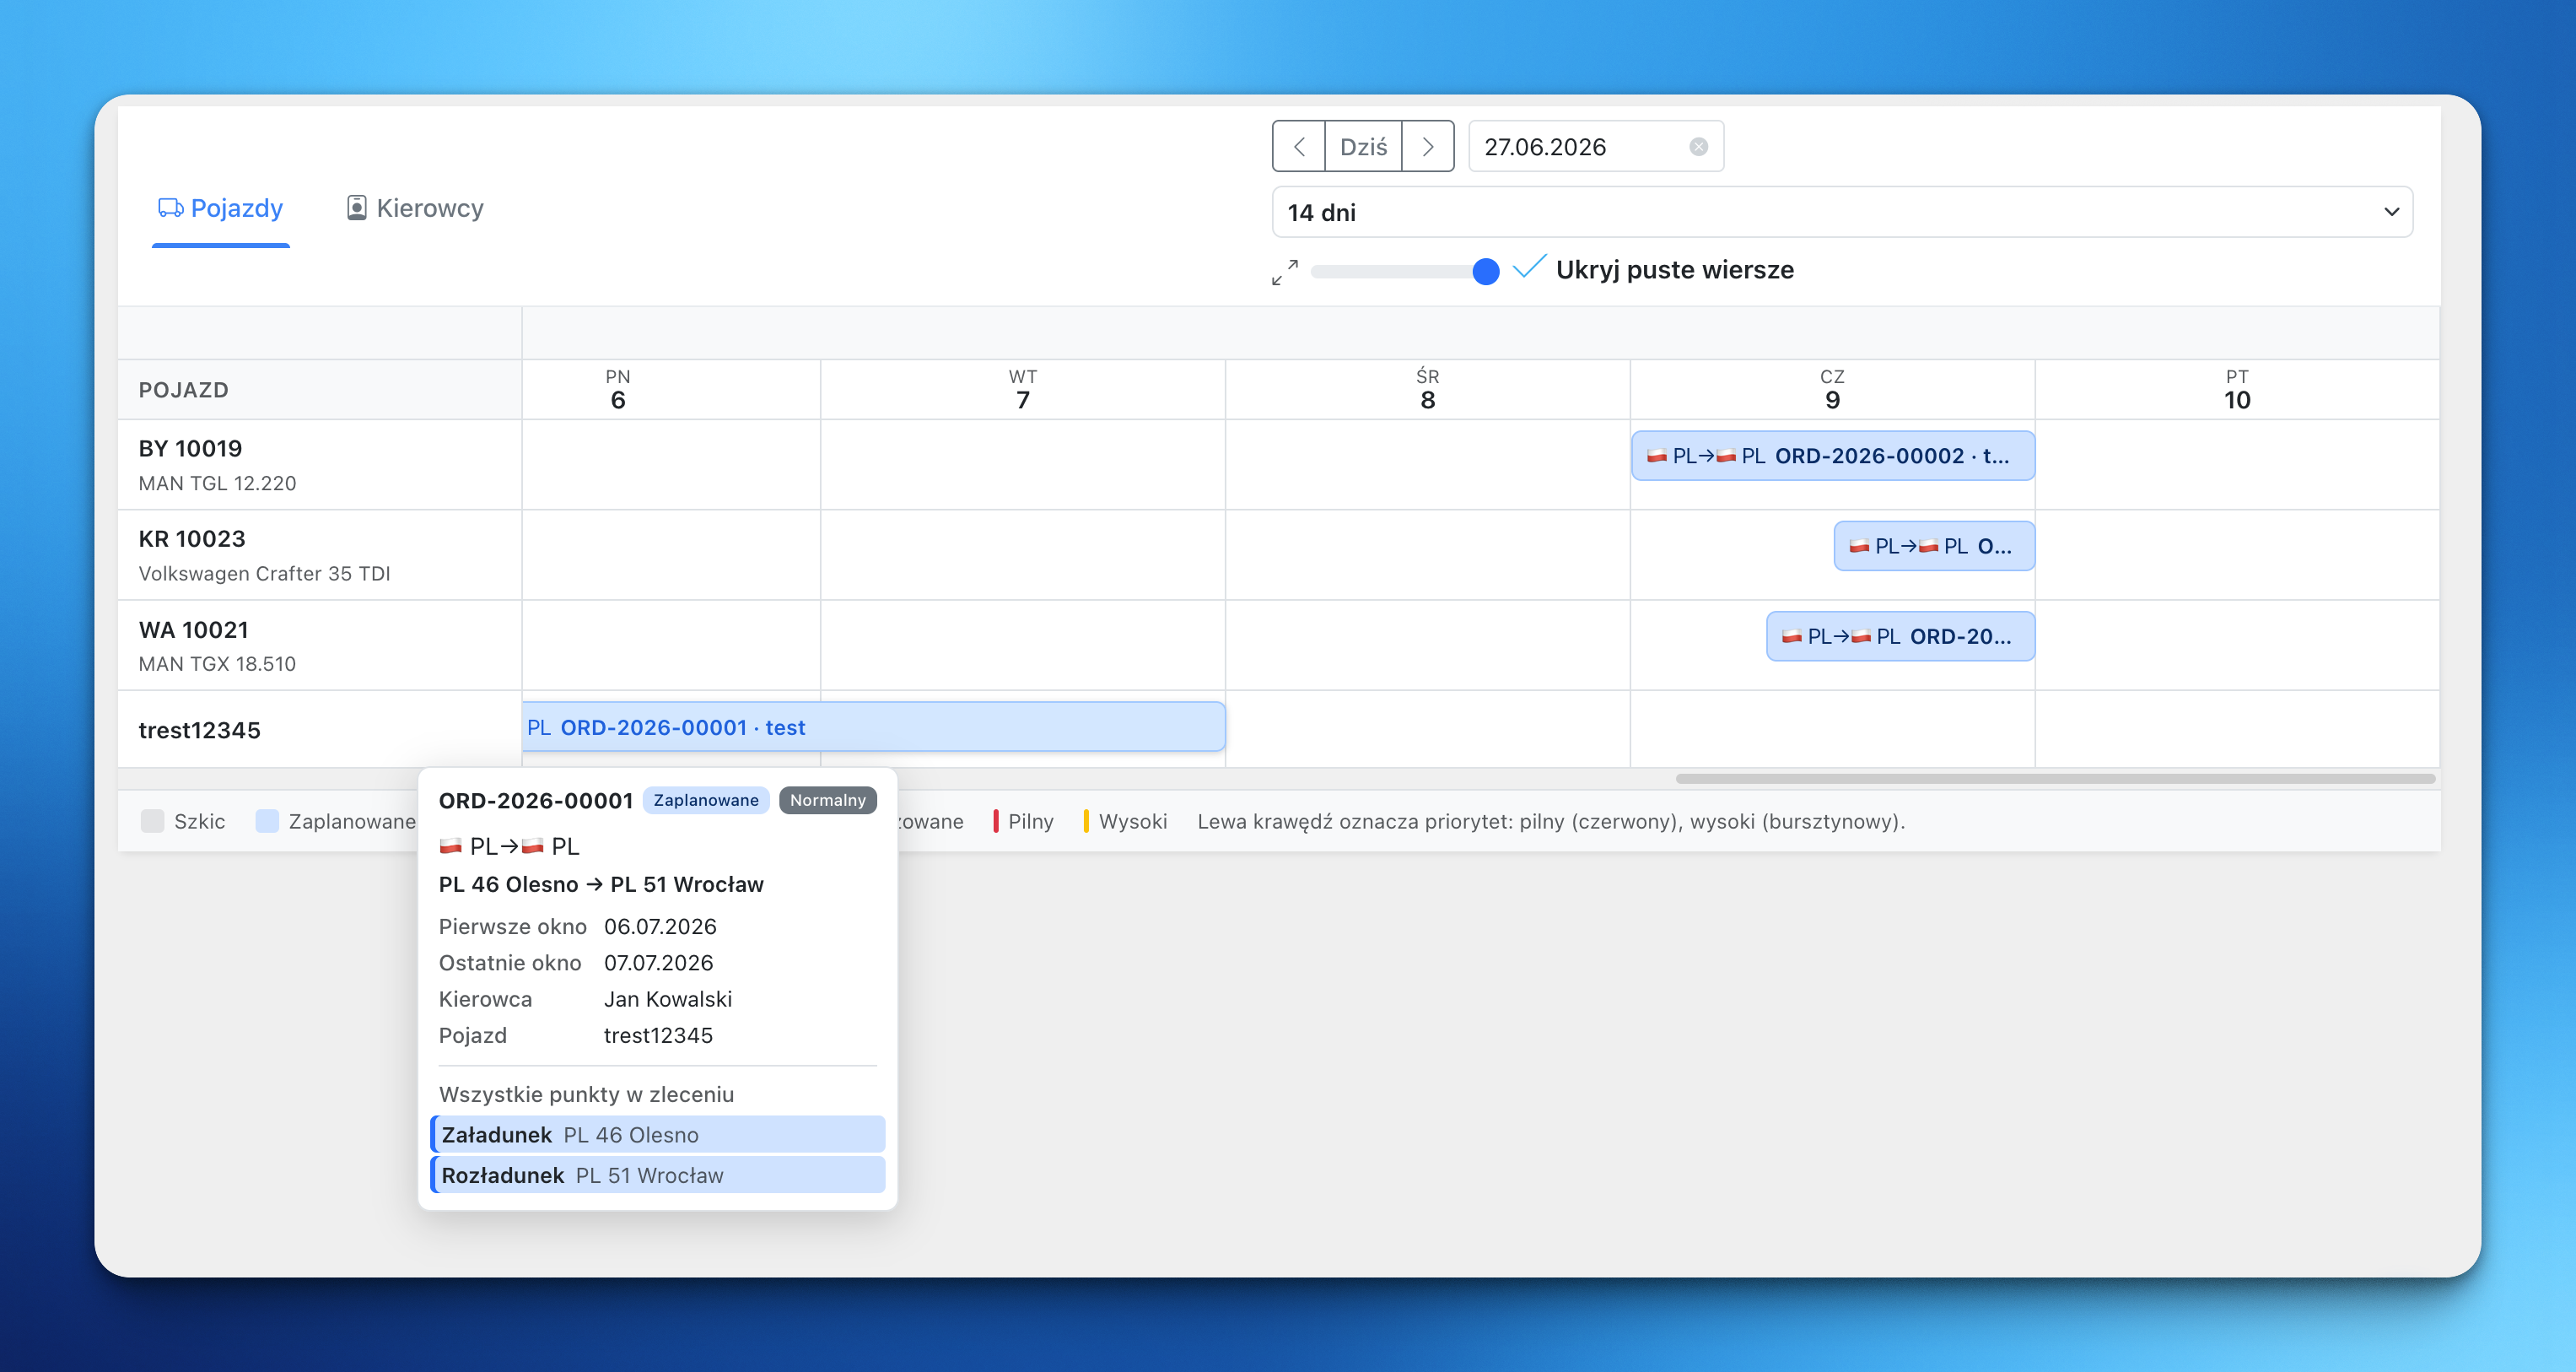Click the Pojazd value trest12345 in popup
Image resolution: width=2576 pixels, height=1372 pixels.
pos(658,1035)
